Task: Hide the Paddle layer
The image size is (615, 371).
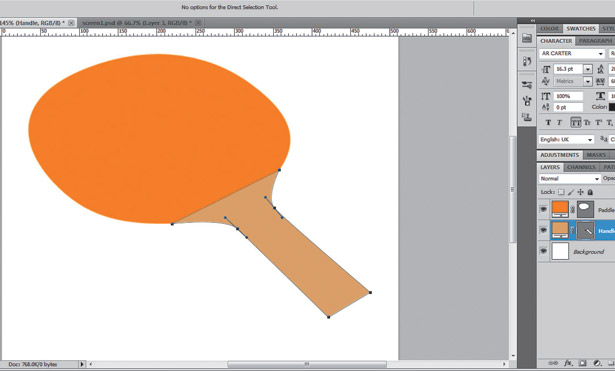Action: [543, 210]
